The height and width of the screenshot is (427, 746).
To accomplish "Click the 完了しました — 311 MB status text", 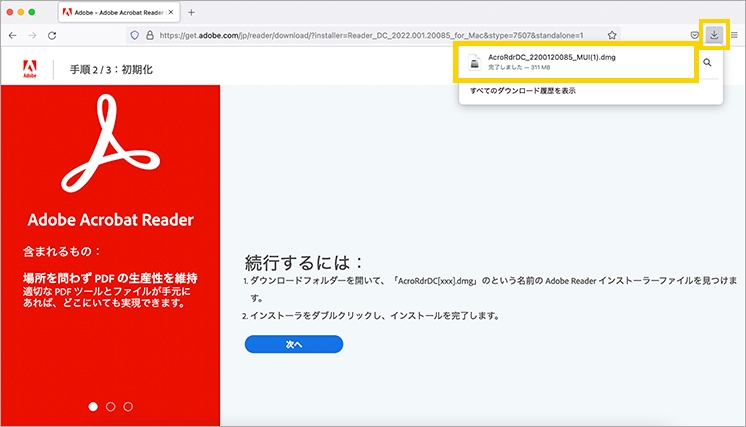I will pos(519,68).
